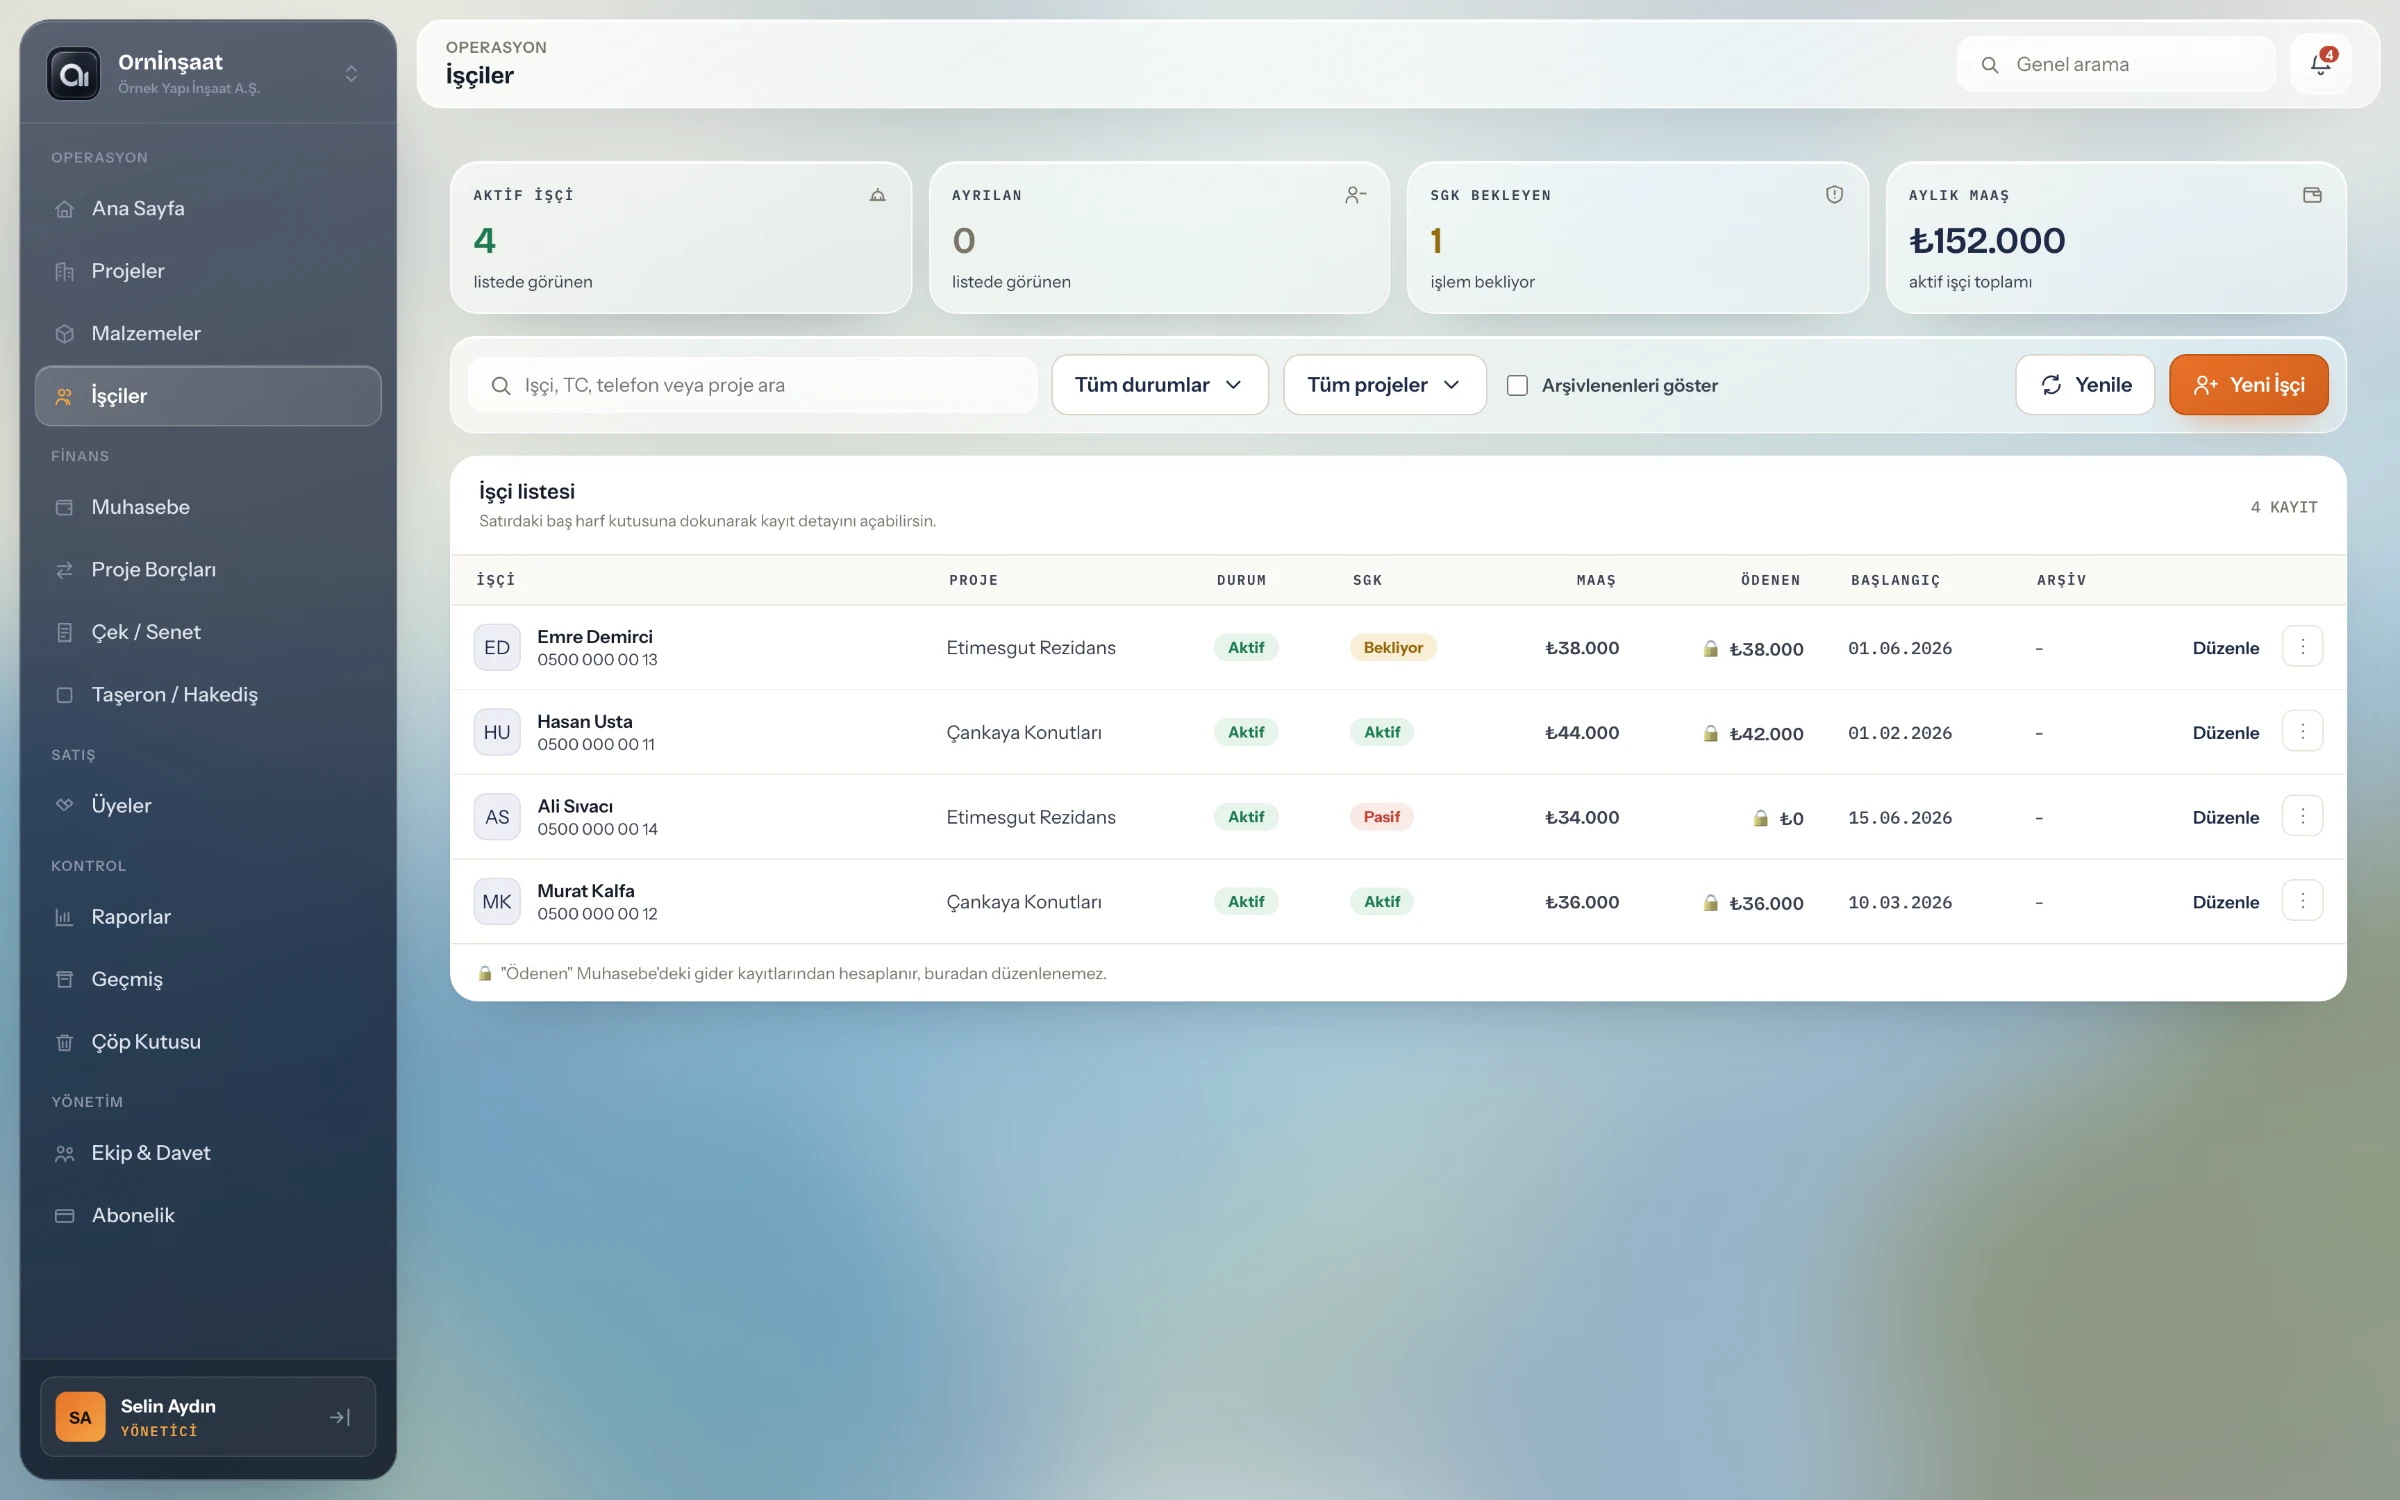The height and width of the screenshot is (1500, 2400).
Task: Open Raporlar in the sidebar
Action: click(208, 917)
